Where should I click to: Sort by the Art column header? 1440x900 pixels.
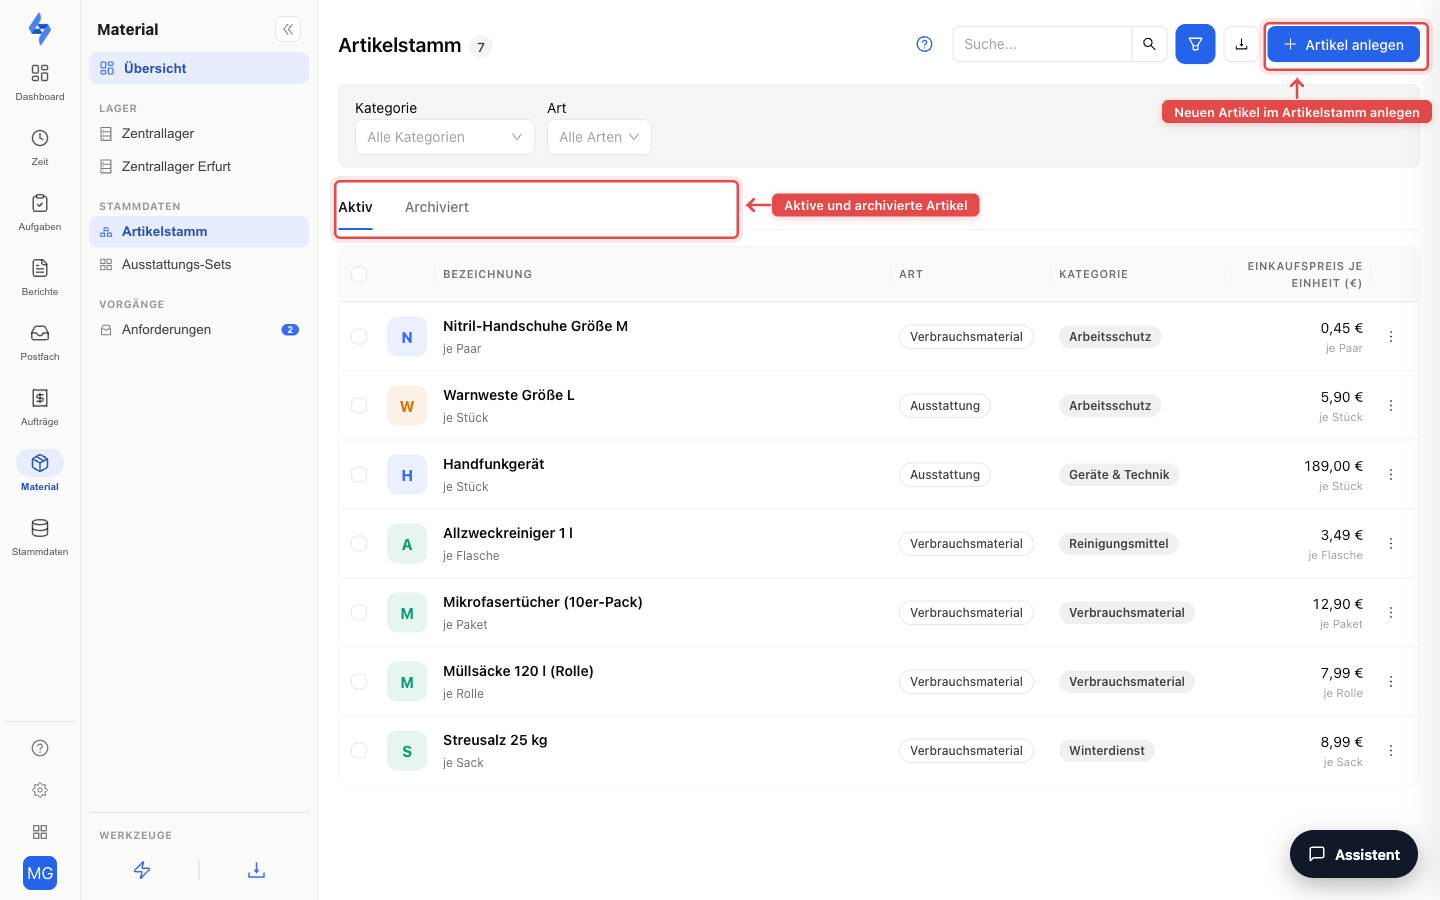pyautogui.click(x=911, y=274)
